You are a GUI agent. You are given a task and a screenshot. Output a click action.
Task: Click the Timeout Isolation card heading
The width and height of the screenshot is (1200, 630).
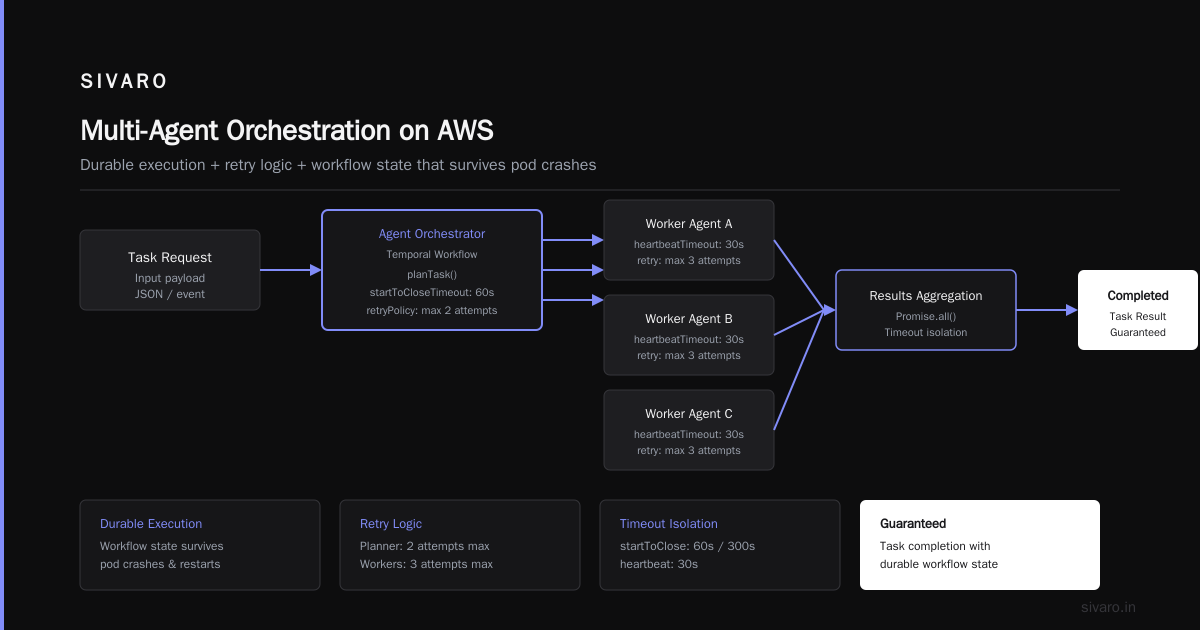coord(669,524)
